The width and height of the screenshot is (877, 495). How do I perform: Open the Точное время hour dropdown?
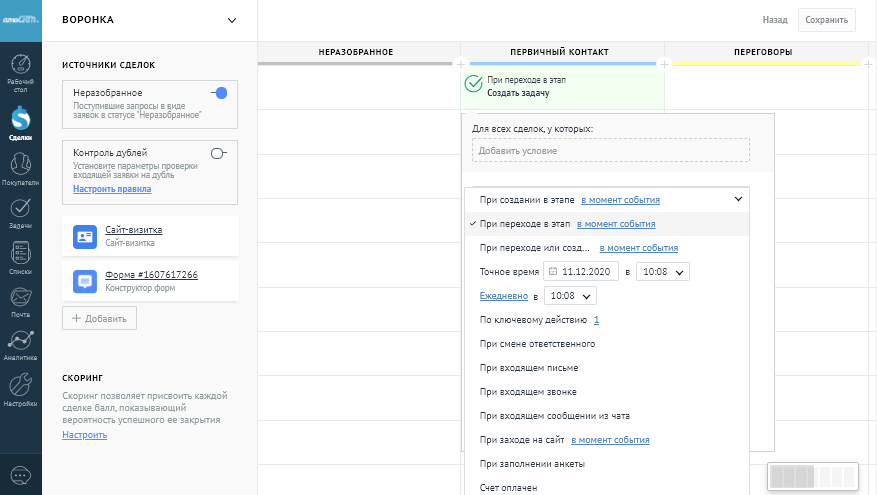pyautogui.click(x=662, y=272)
